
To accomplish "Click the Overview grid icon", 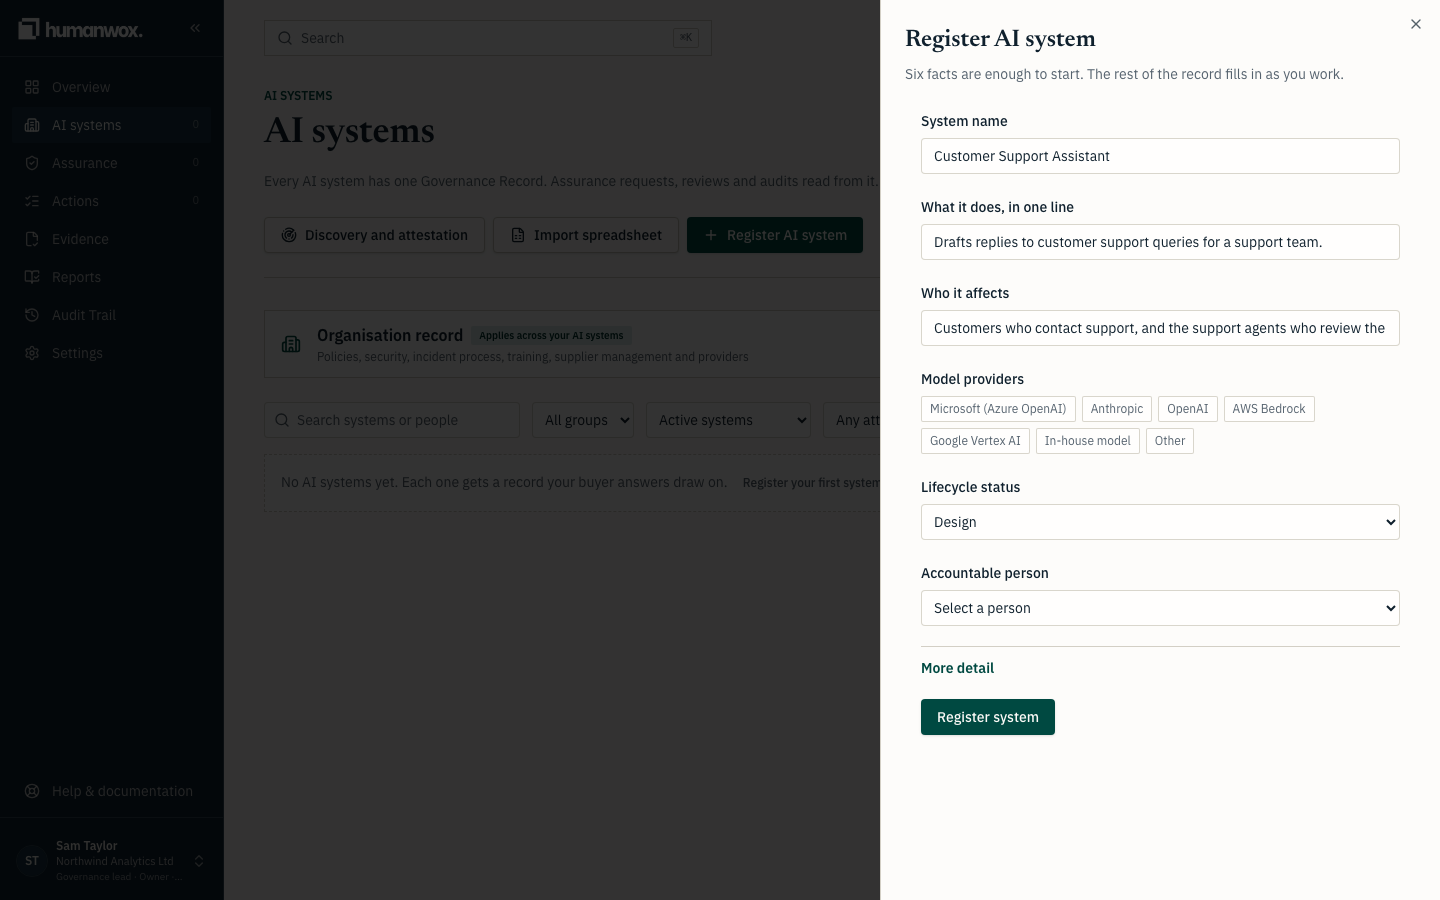I will 32,87.
